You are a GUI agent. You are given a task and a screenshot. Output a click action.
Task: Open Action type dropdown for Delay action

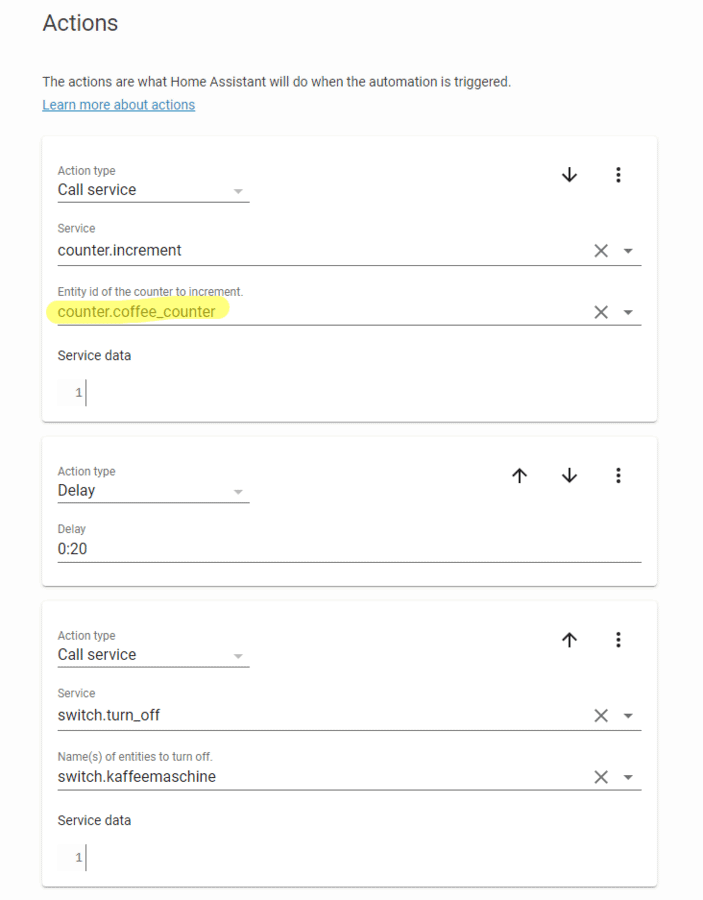[238, 491]
